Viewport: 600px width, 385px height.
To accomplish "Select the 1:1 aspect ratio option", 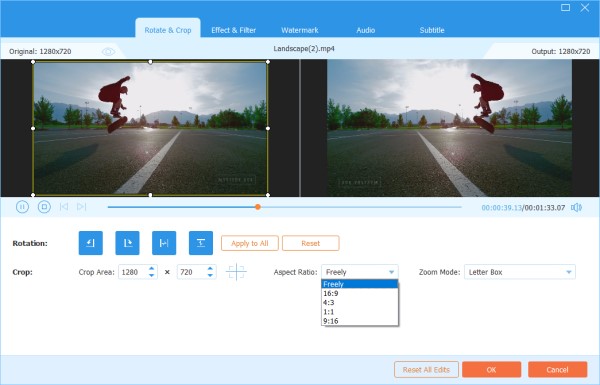I will [360, 312].
